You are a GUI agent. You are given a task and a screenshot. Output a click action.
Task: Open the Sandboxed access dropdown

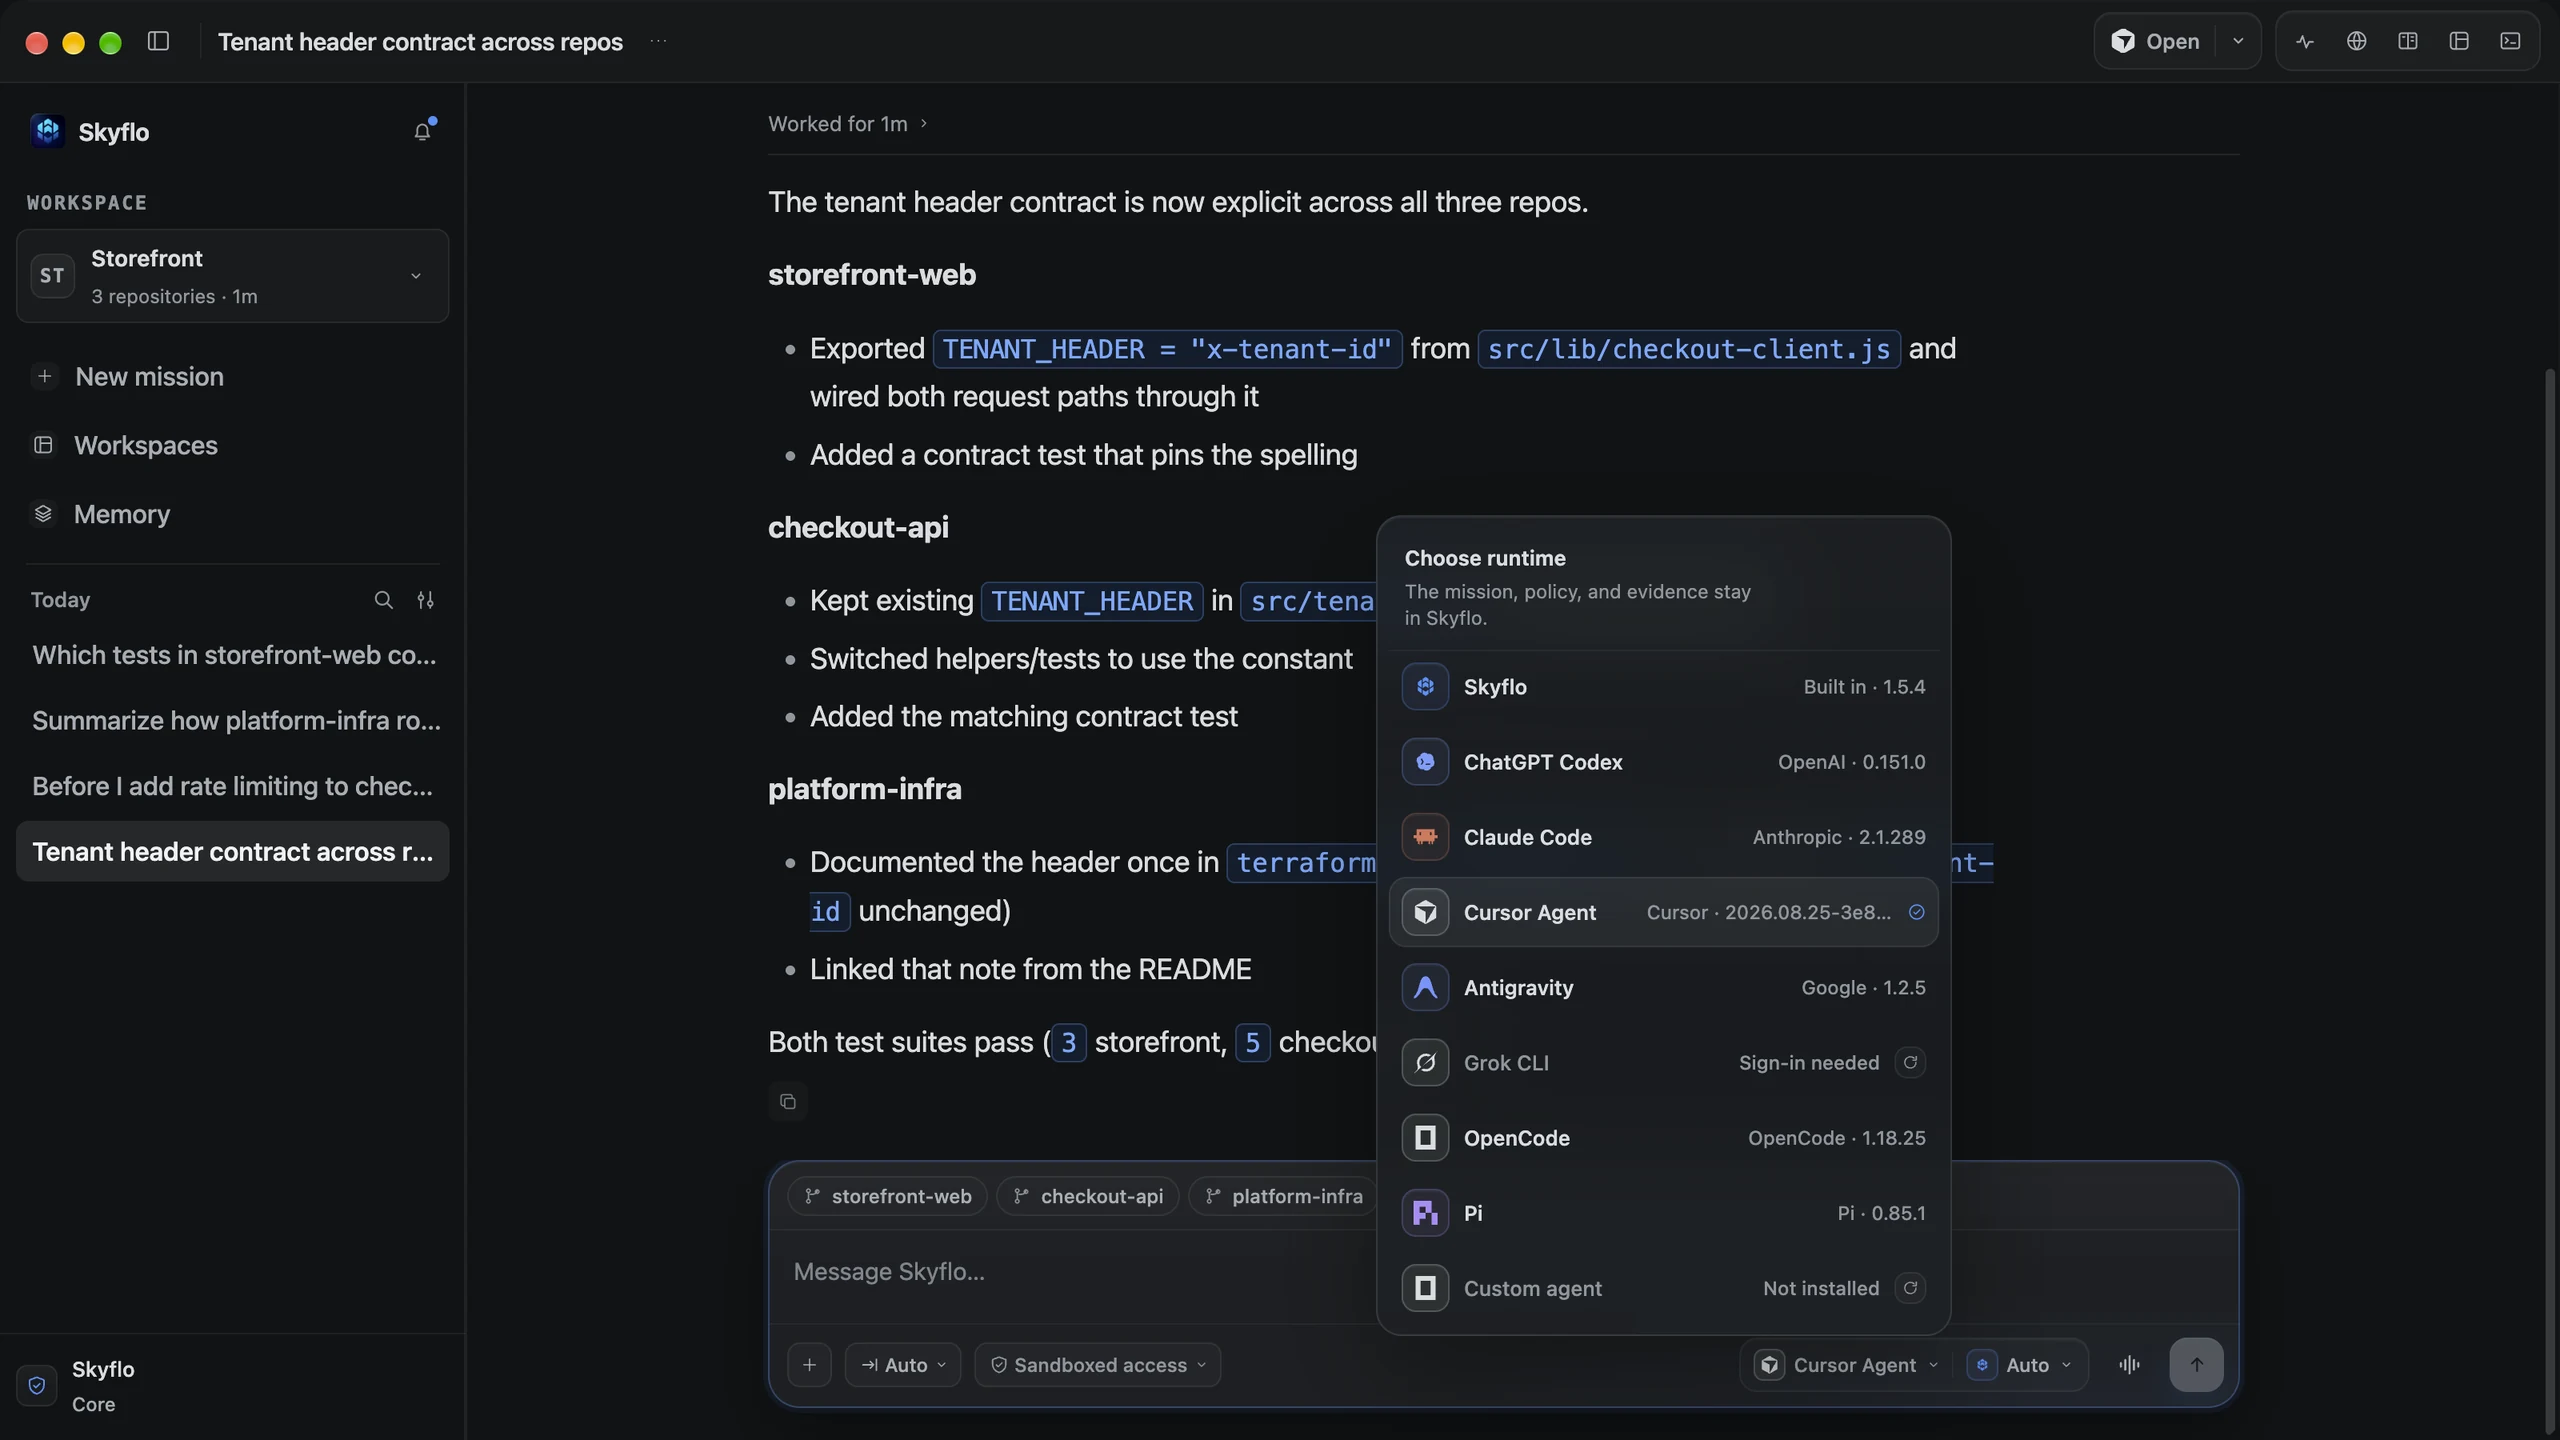1098,1365
